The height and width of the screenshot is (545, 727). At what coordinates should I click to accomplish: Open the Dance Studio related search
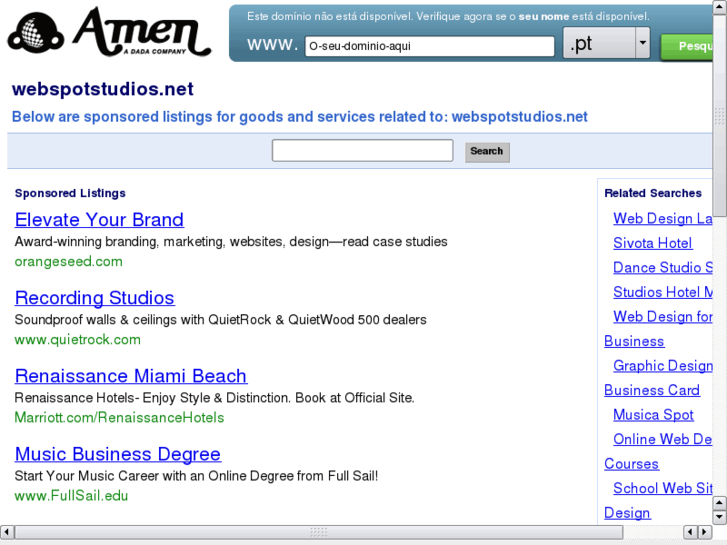(663, 268)
